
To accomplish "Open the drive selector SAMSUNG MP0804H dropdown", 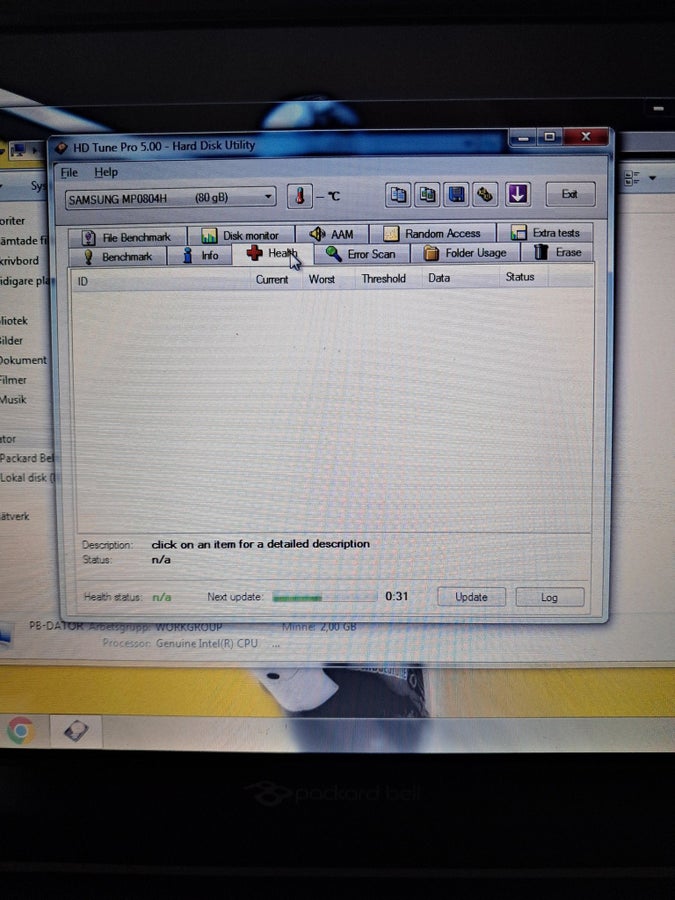I will pos(170,198).
